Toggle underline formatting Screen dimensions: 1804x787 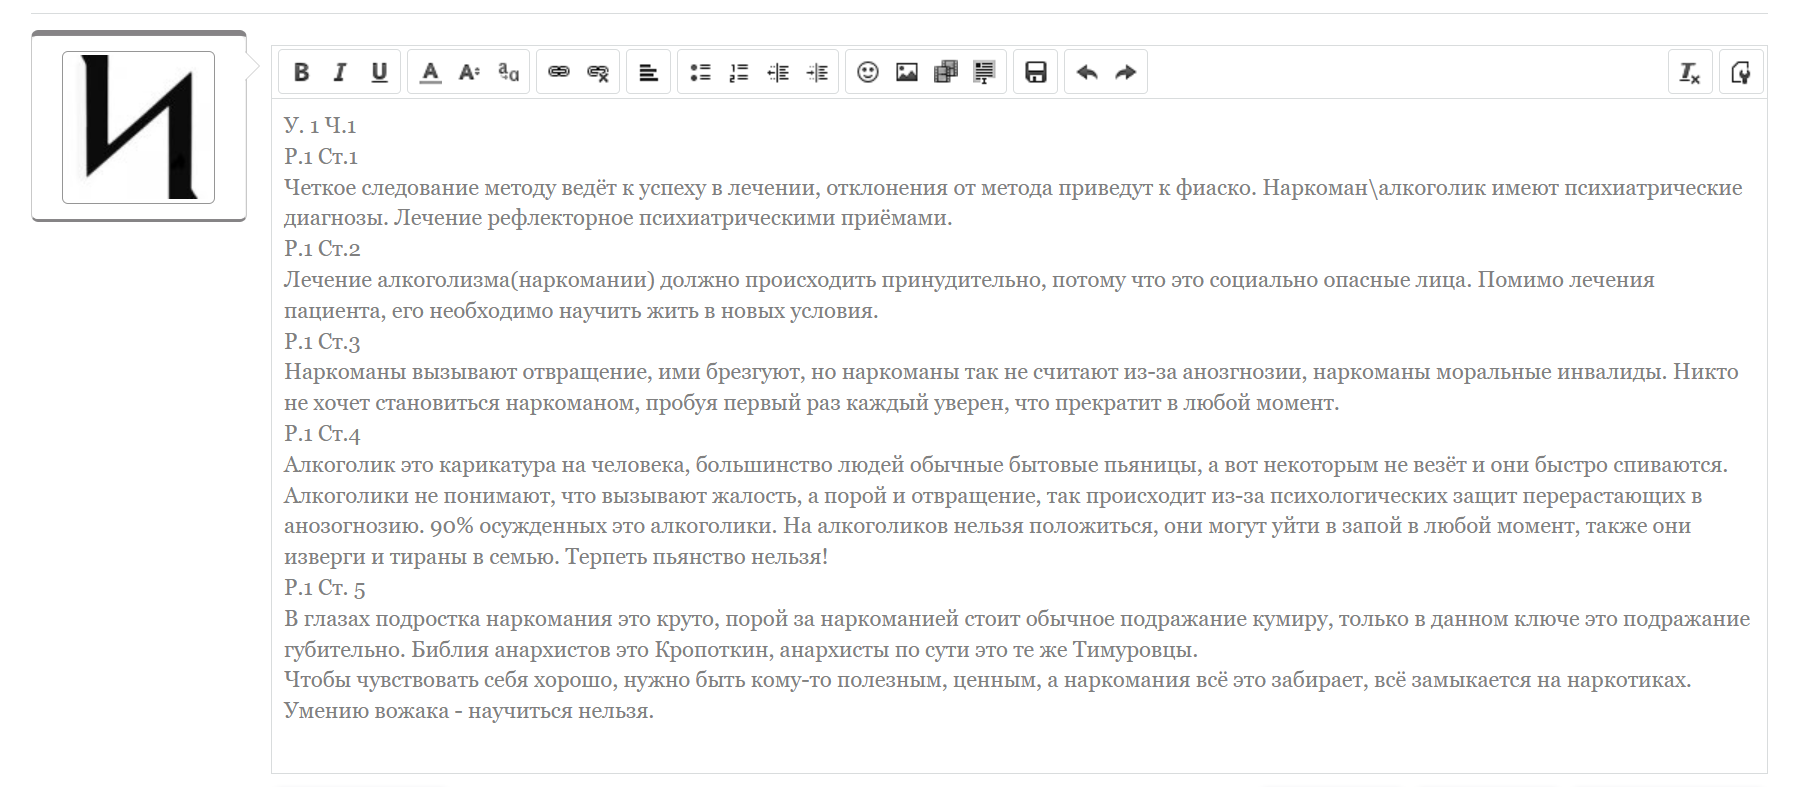point(379,72)
